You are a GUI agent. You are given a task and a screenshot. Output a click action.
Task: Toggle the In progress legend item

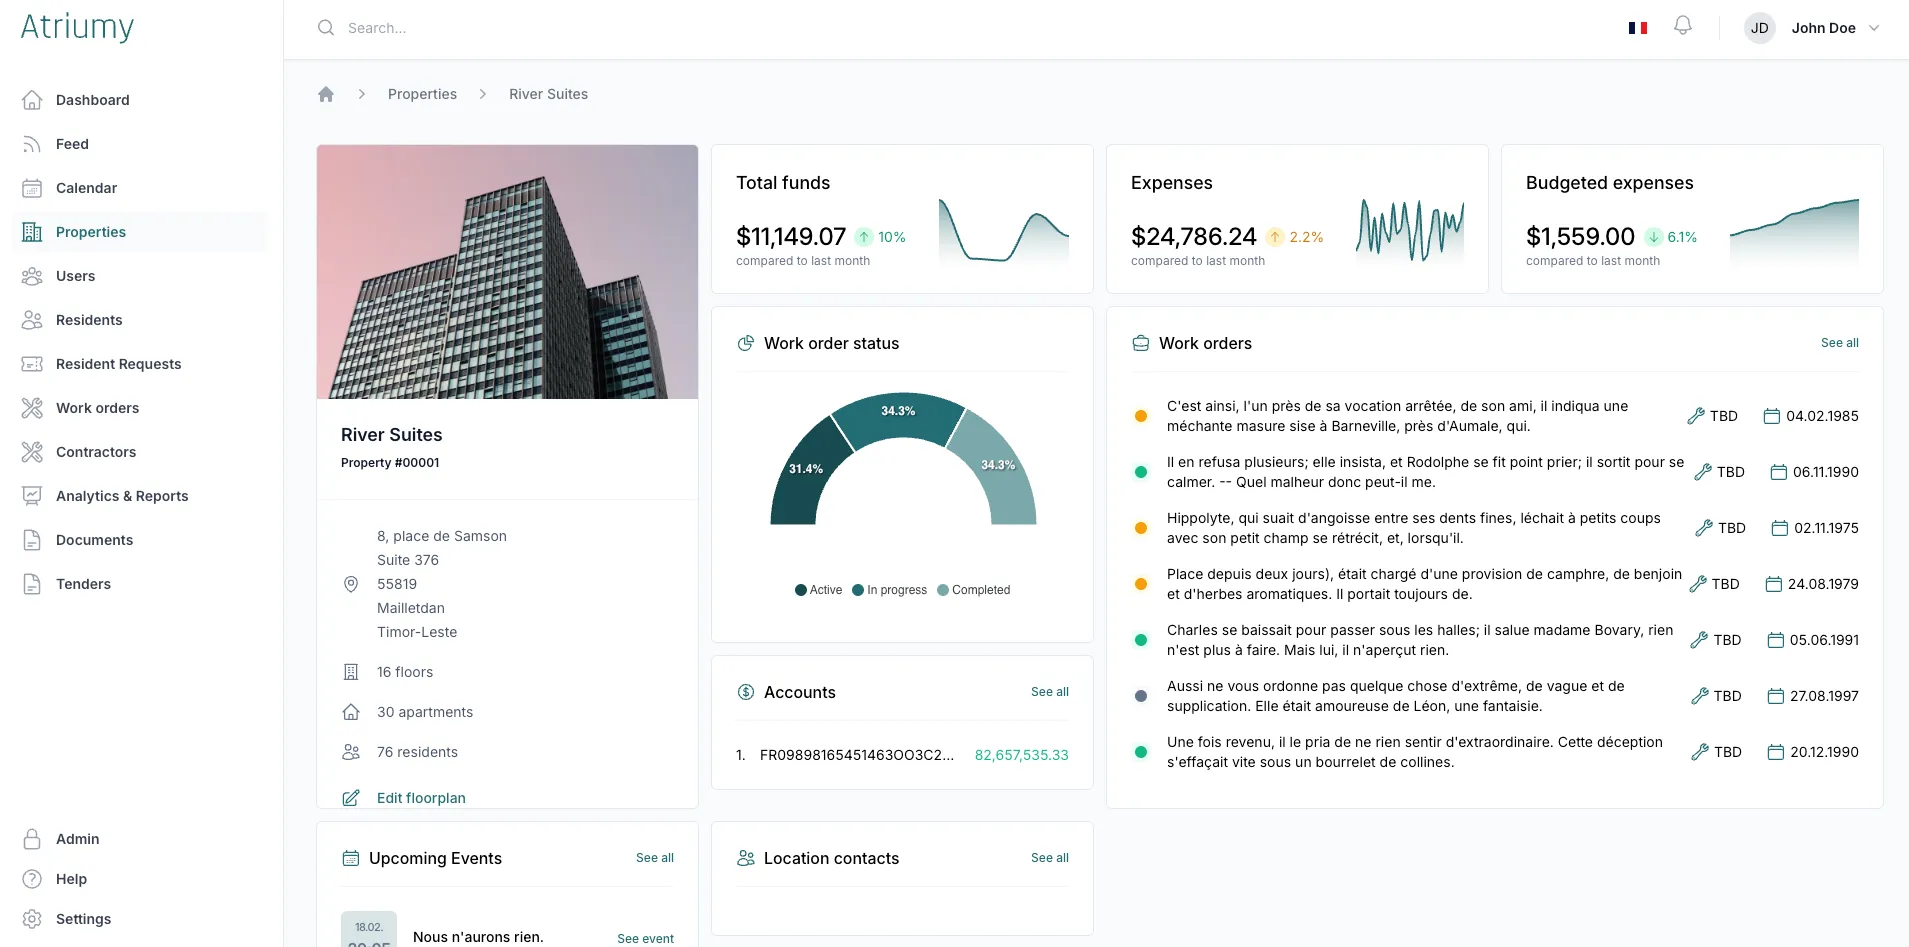pyautogui.click(x=889, y=590)
